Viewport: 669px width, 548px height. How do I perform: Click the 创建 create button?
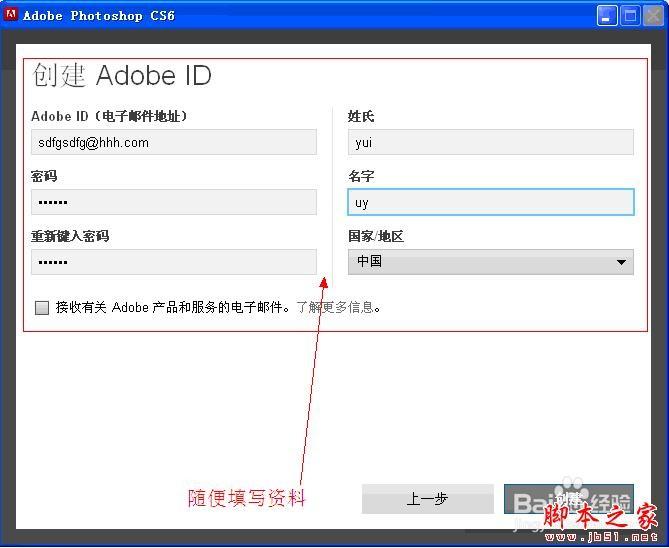coord(569,498)
